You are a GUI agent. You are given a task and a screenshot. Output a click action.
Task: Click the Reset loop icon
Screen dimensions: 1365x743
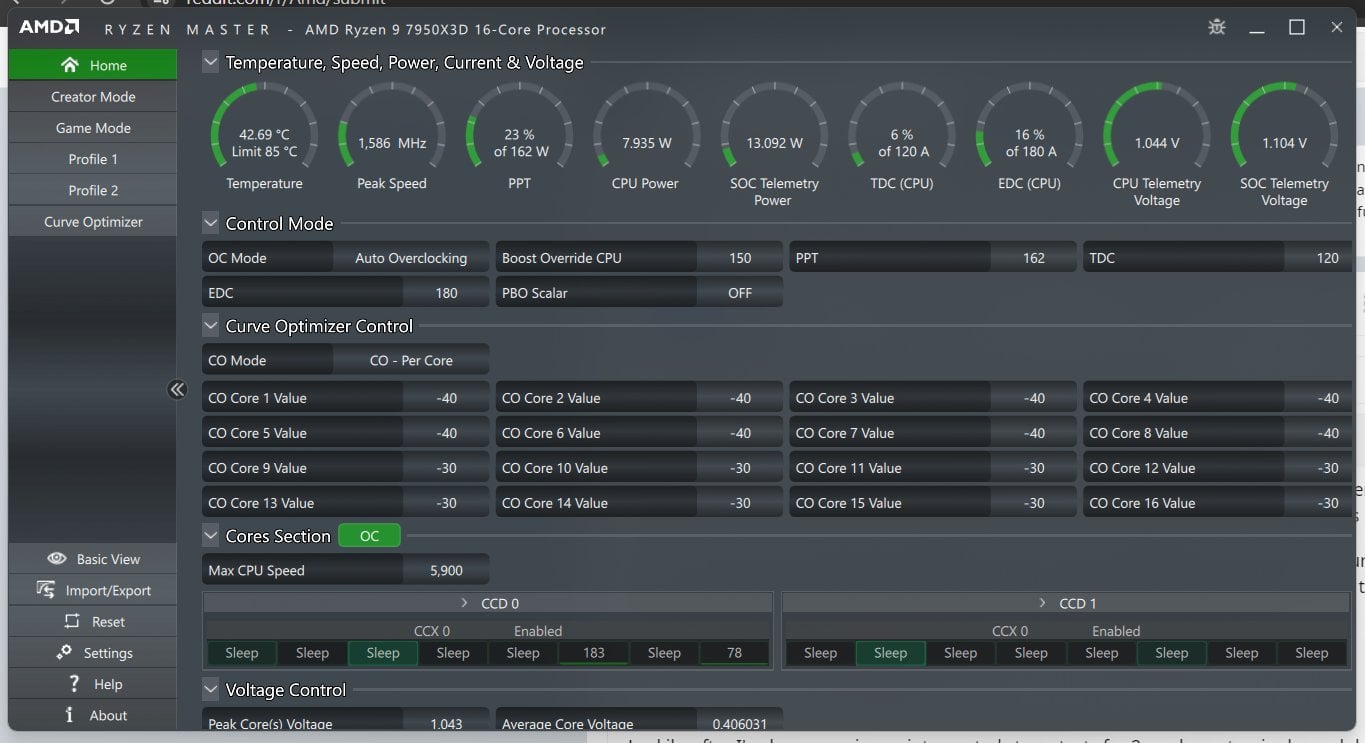click(72, 621)
